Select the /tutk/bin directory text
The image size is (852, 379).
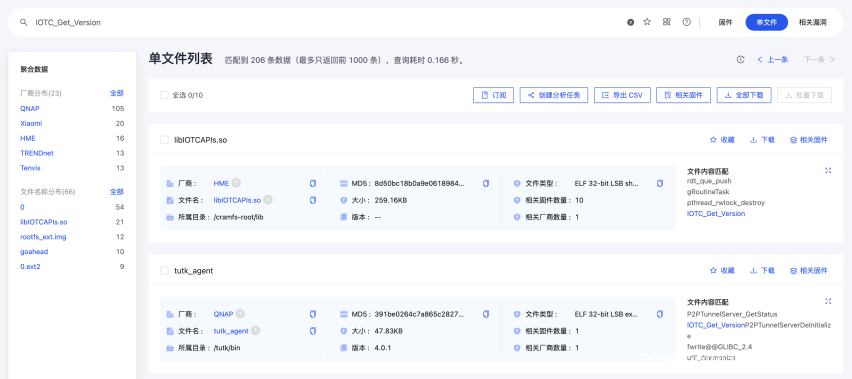[x=227, y=348]
